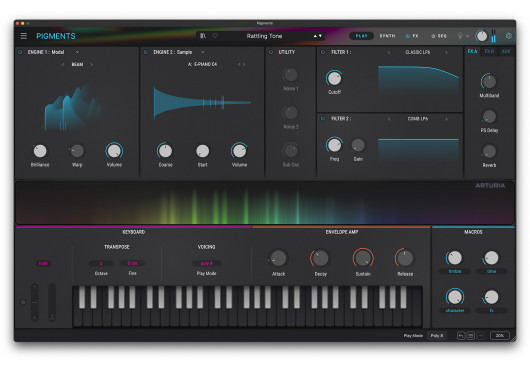Image resolution: width=530 pixels, height=371 pixels.
Task: Open the settings gear icon
Action: [x=508, y=36]
